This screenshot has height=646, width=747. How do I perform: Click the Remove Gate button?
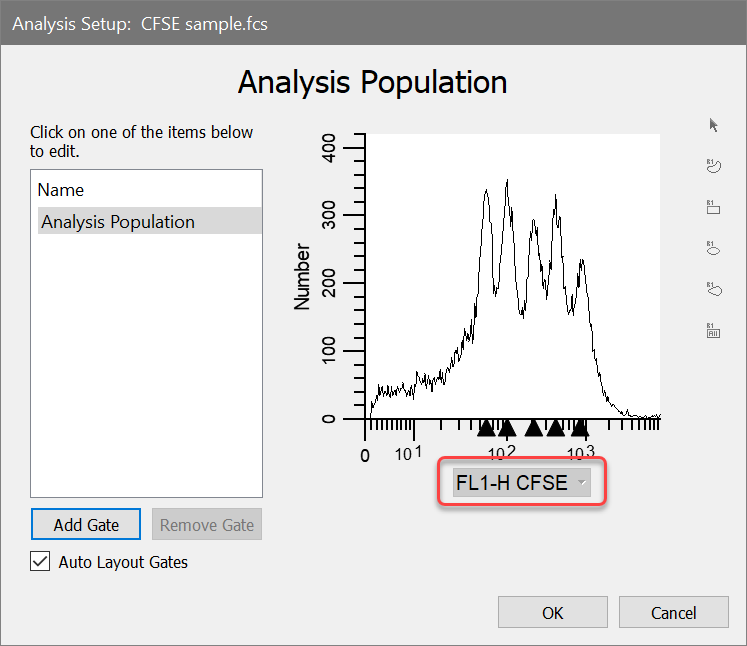click(x=207, y=524)
